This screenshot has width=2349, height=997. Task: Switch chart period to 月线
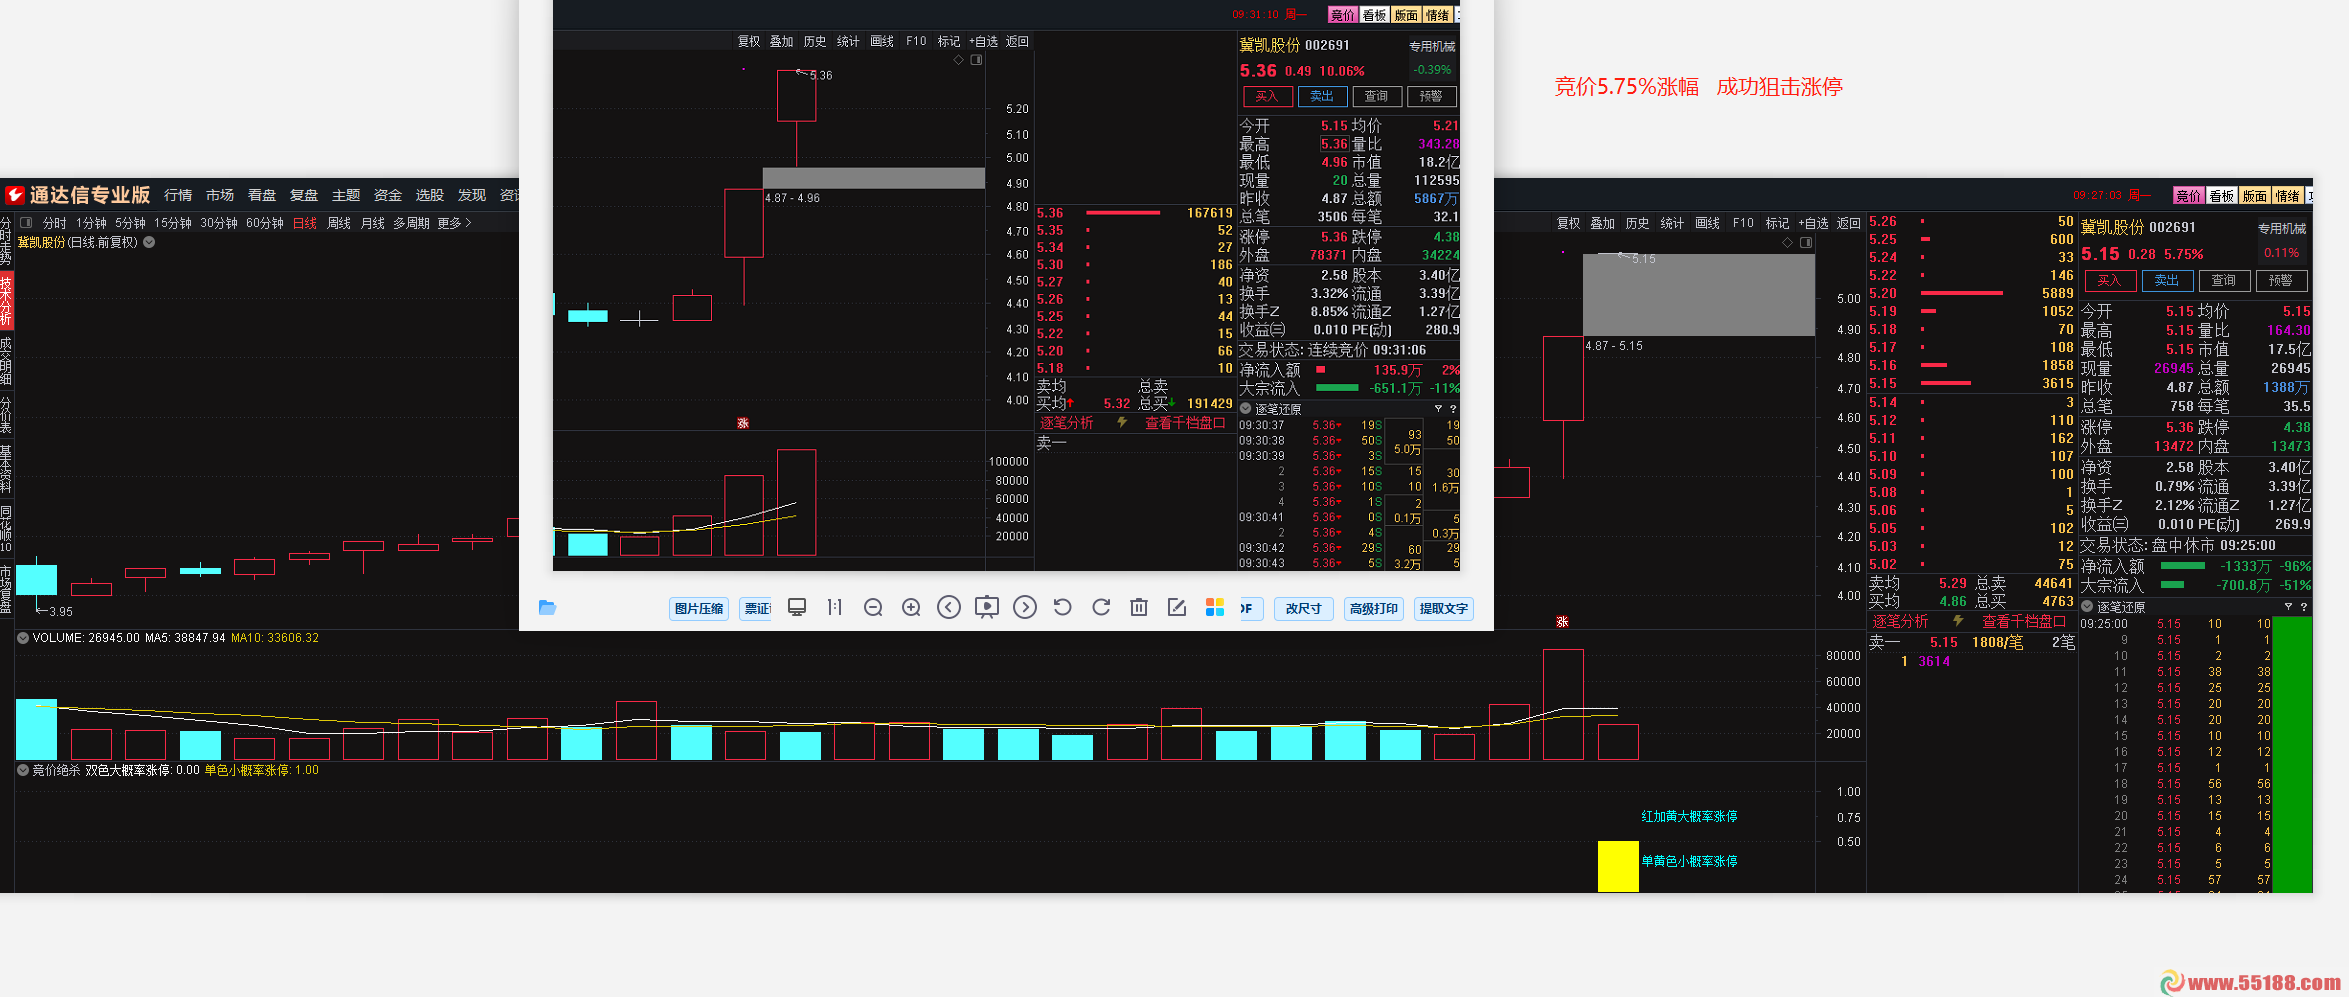[373, 224]
